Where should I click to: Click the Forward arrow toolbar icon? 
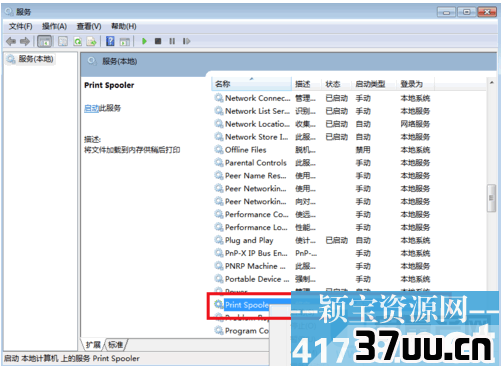coord(25,41)
